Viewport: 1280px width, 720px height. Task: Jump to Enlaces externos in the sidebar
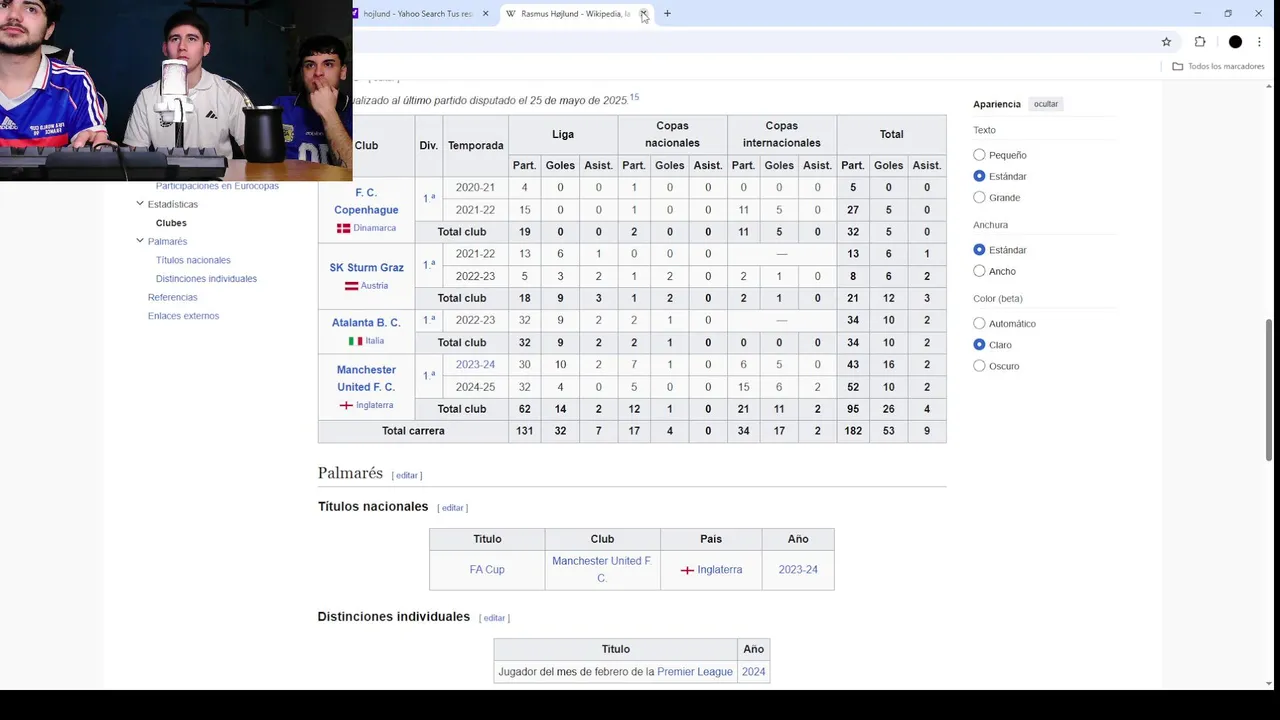[183, 316]
